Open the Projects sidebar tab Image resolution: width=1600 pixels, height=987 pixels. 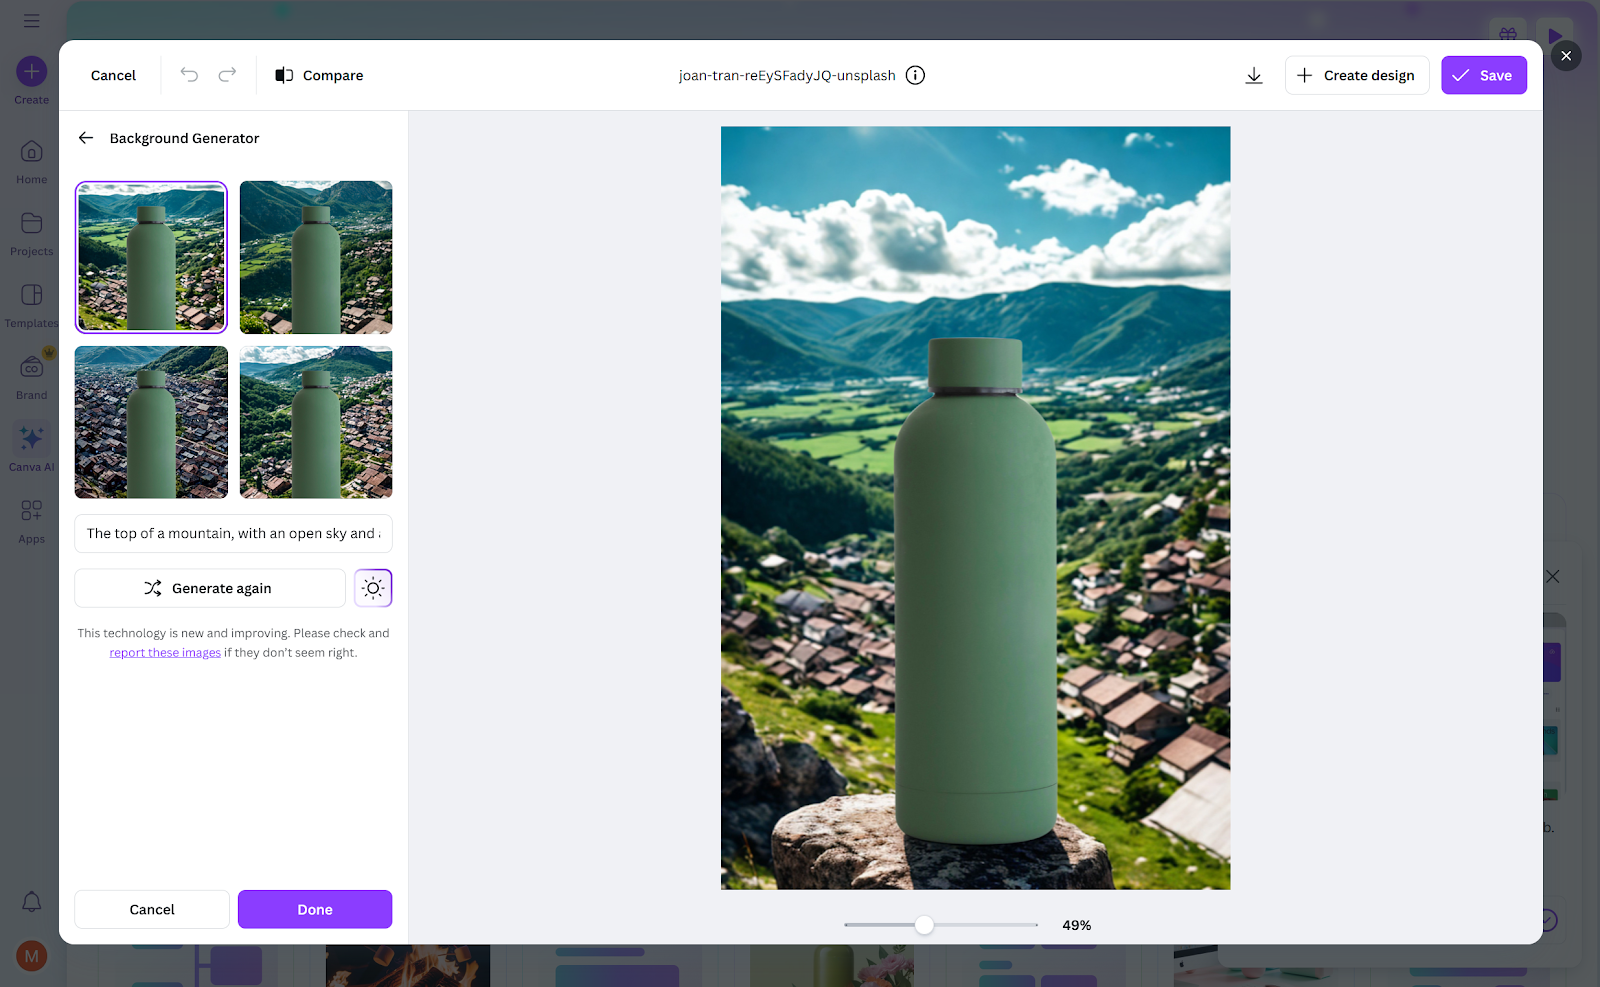pyautogui.click(x=31, y=233)
